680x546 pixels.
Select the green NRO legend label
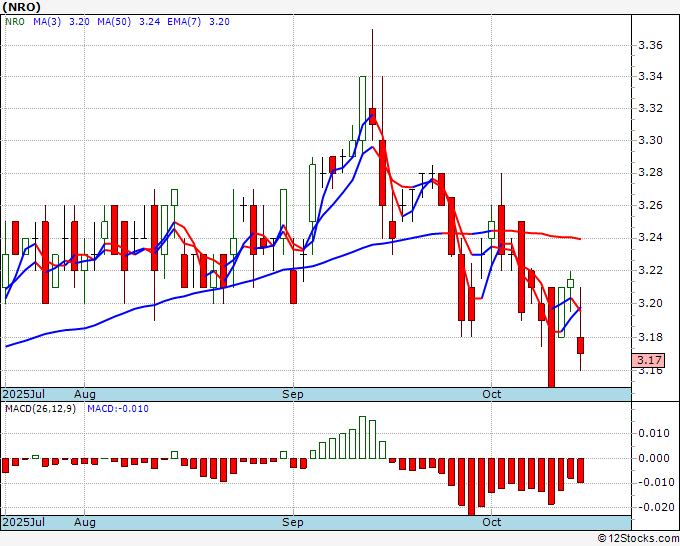pos(15,22)
